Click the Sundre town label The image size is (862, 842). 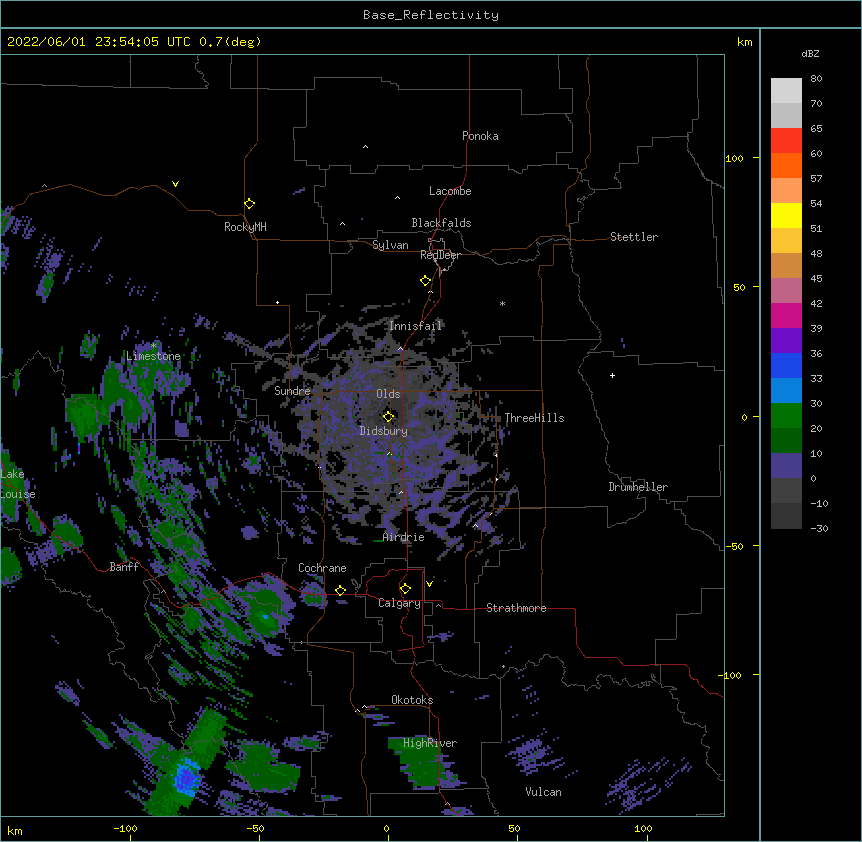[x=292, y=391]
